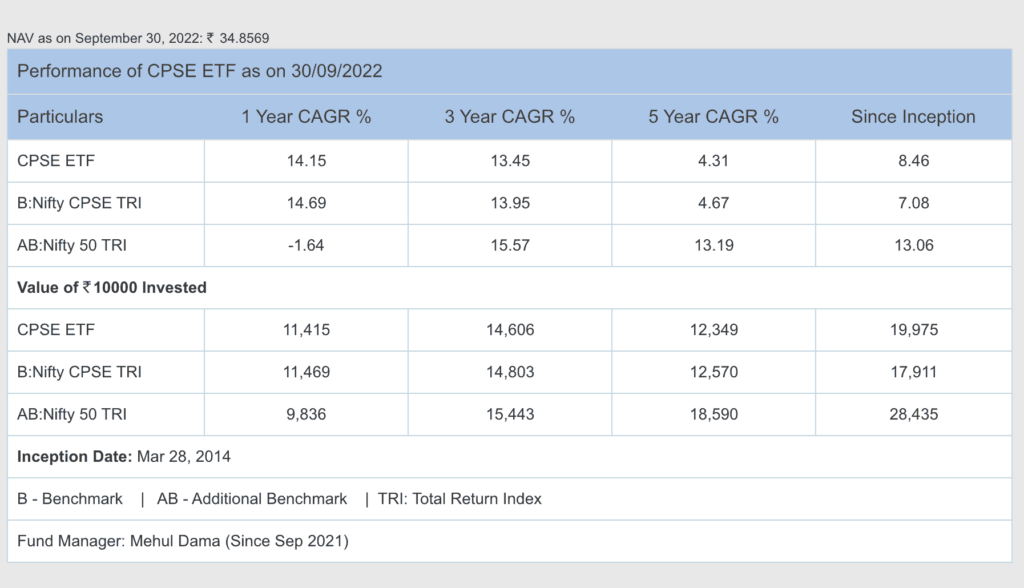Click the B:Nifty CPSE TRI value 14.69
The height and width of the screenshot is (588, 1024).
point(306,203)
